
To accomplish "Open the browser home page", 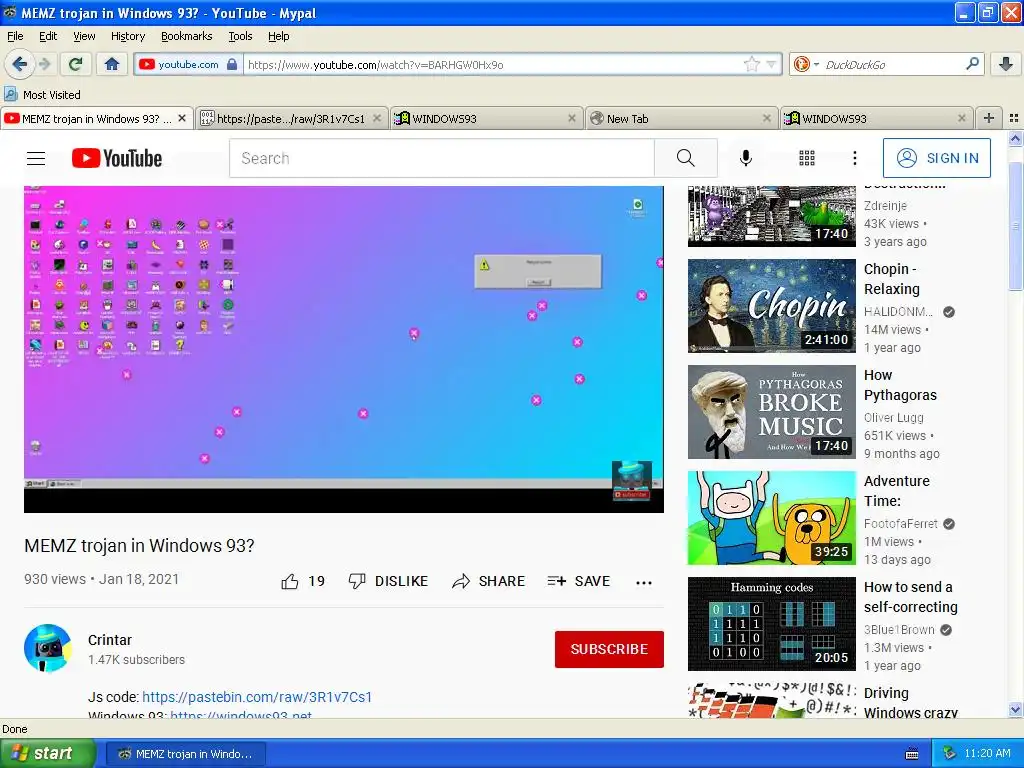I will coord(112,64).
